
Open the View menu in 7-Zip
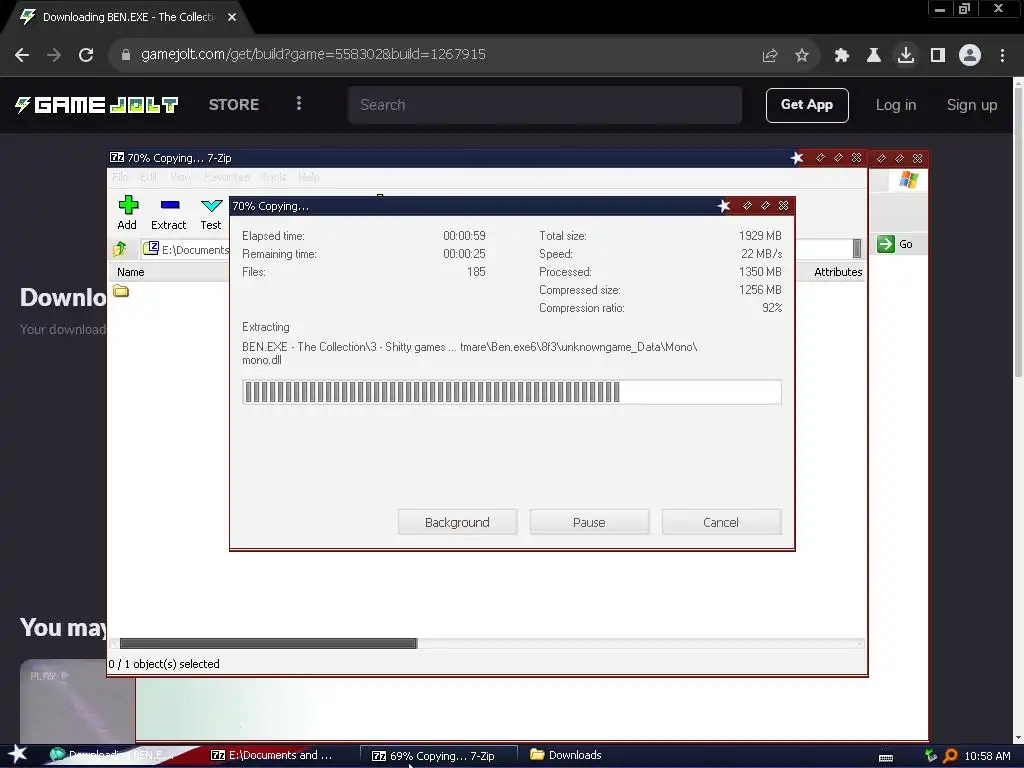(181, 178)
